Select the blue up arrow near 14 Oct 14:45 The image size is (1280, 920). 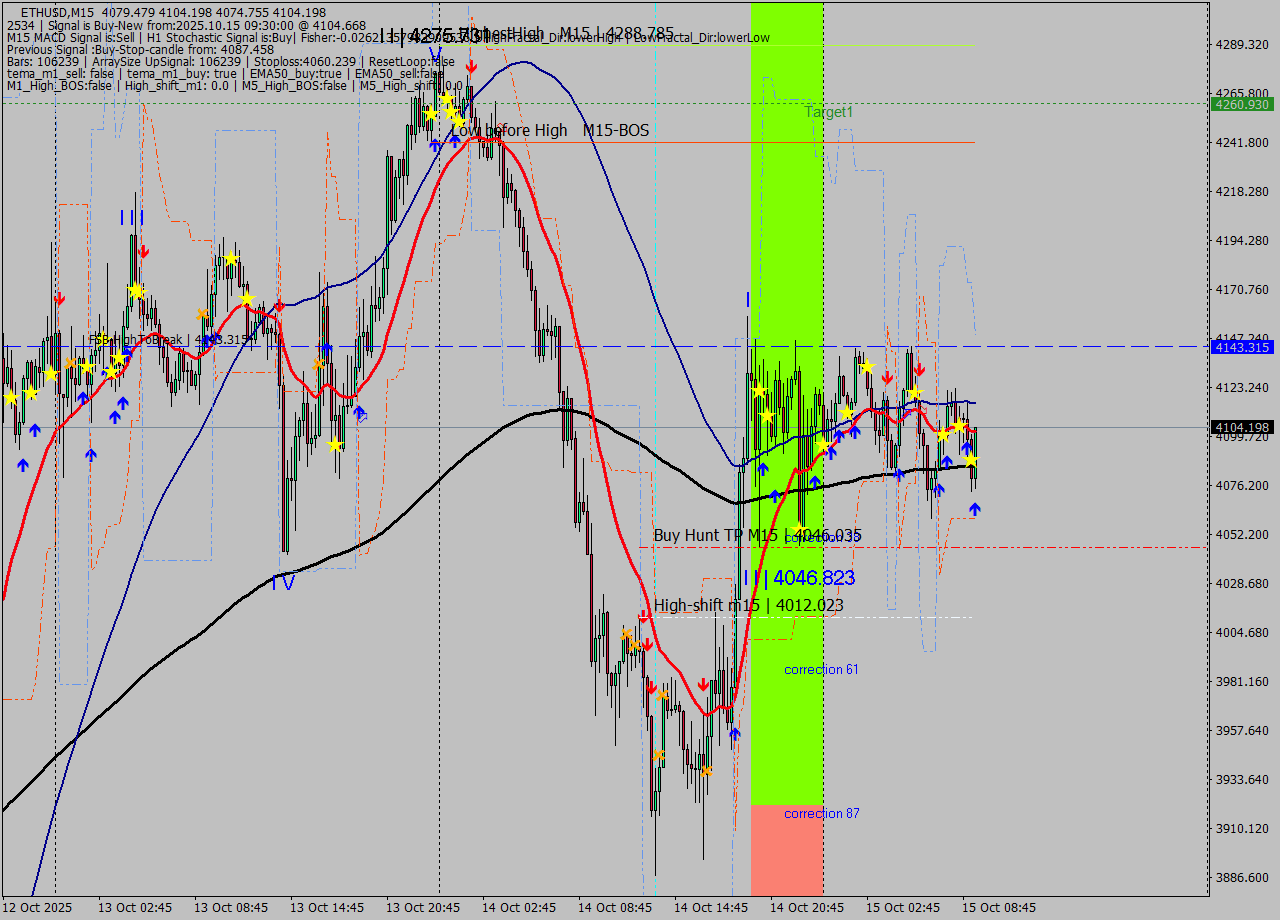[x=763, y=469]
